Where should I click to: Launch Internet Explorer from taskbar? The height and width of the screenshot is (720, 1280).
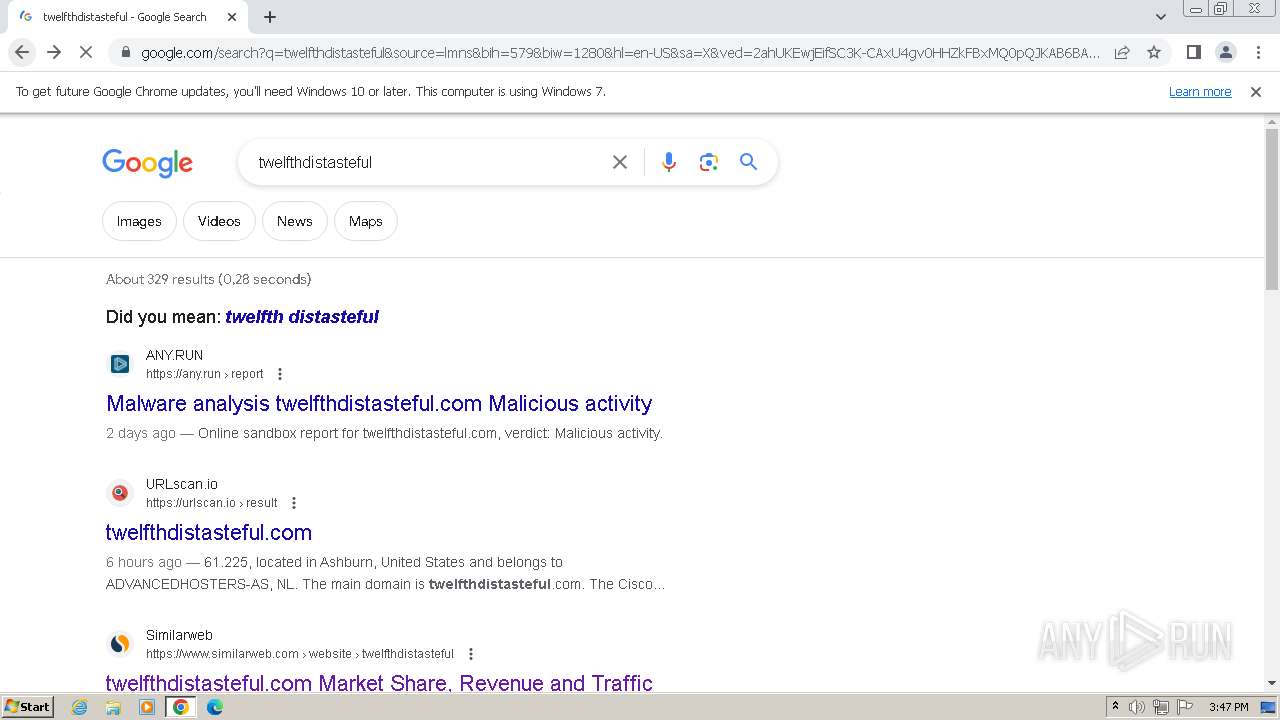(80, 707)
